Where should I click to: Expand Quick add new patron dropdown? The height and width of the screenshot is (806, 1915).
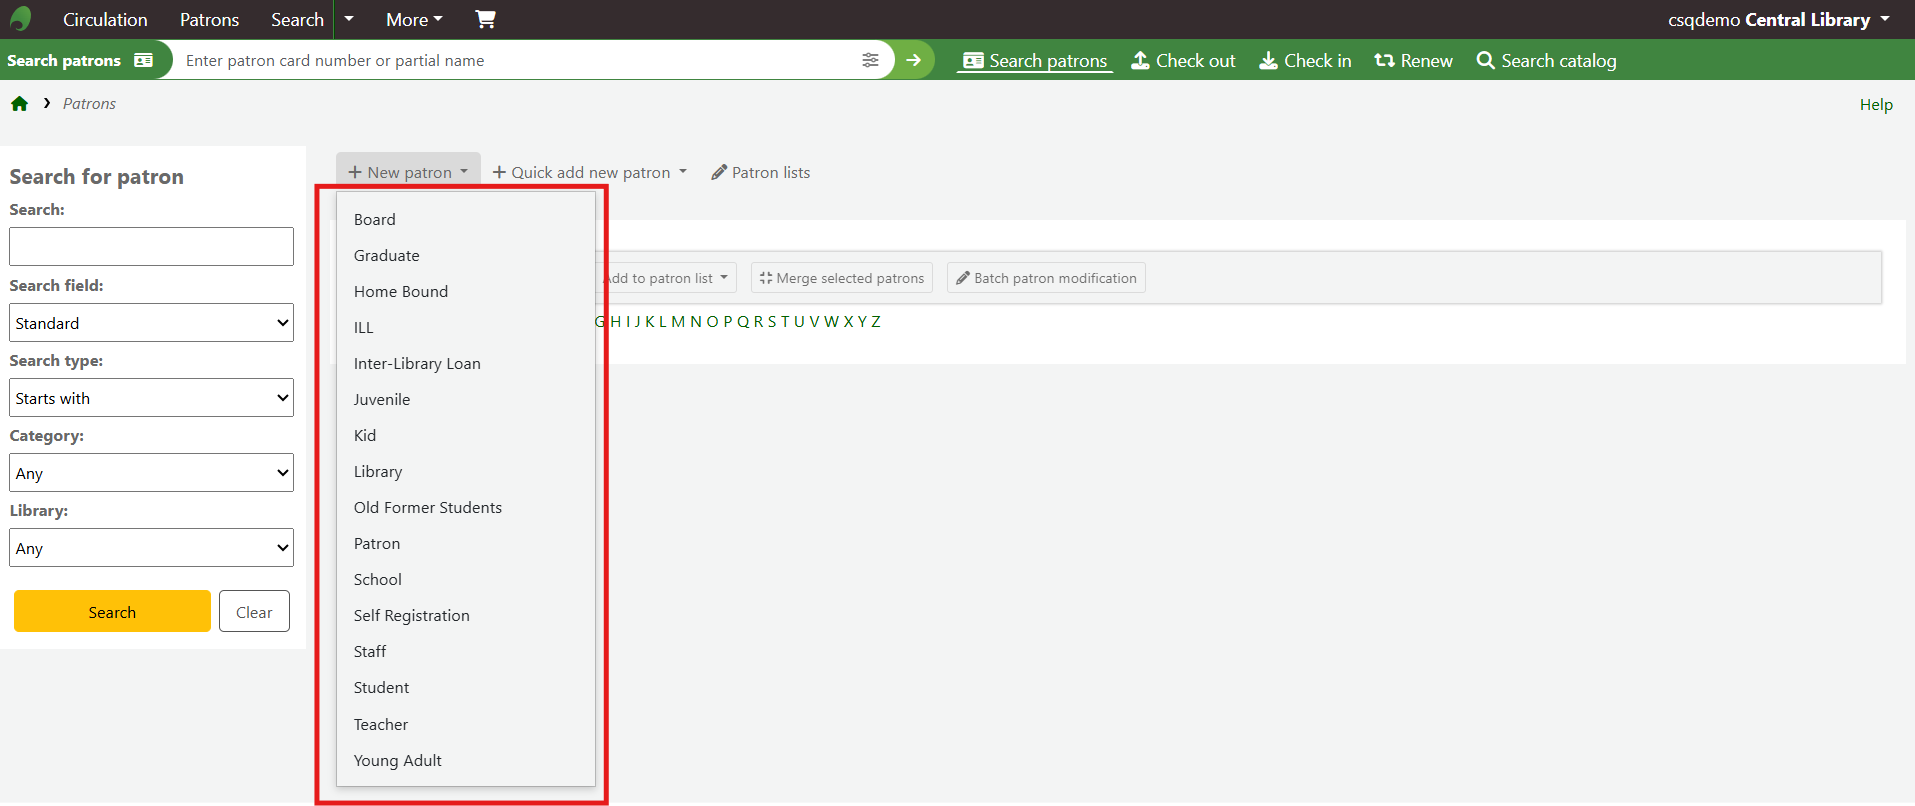pyautogui.click(x=590, y=172)
